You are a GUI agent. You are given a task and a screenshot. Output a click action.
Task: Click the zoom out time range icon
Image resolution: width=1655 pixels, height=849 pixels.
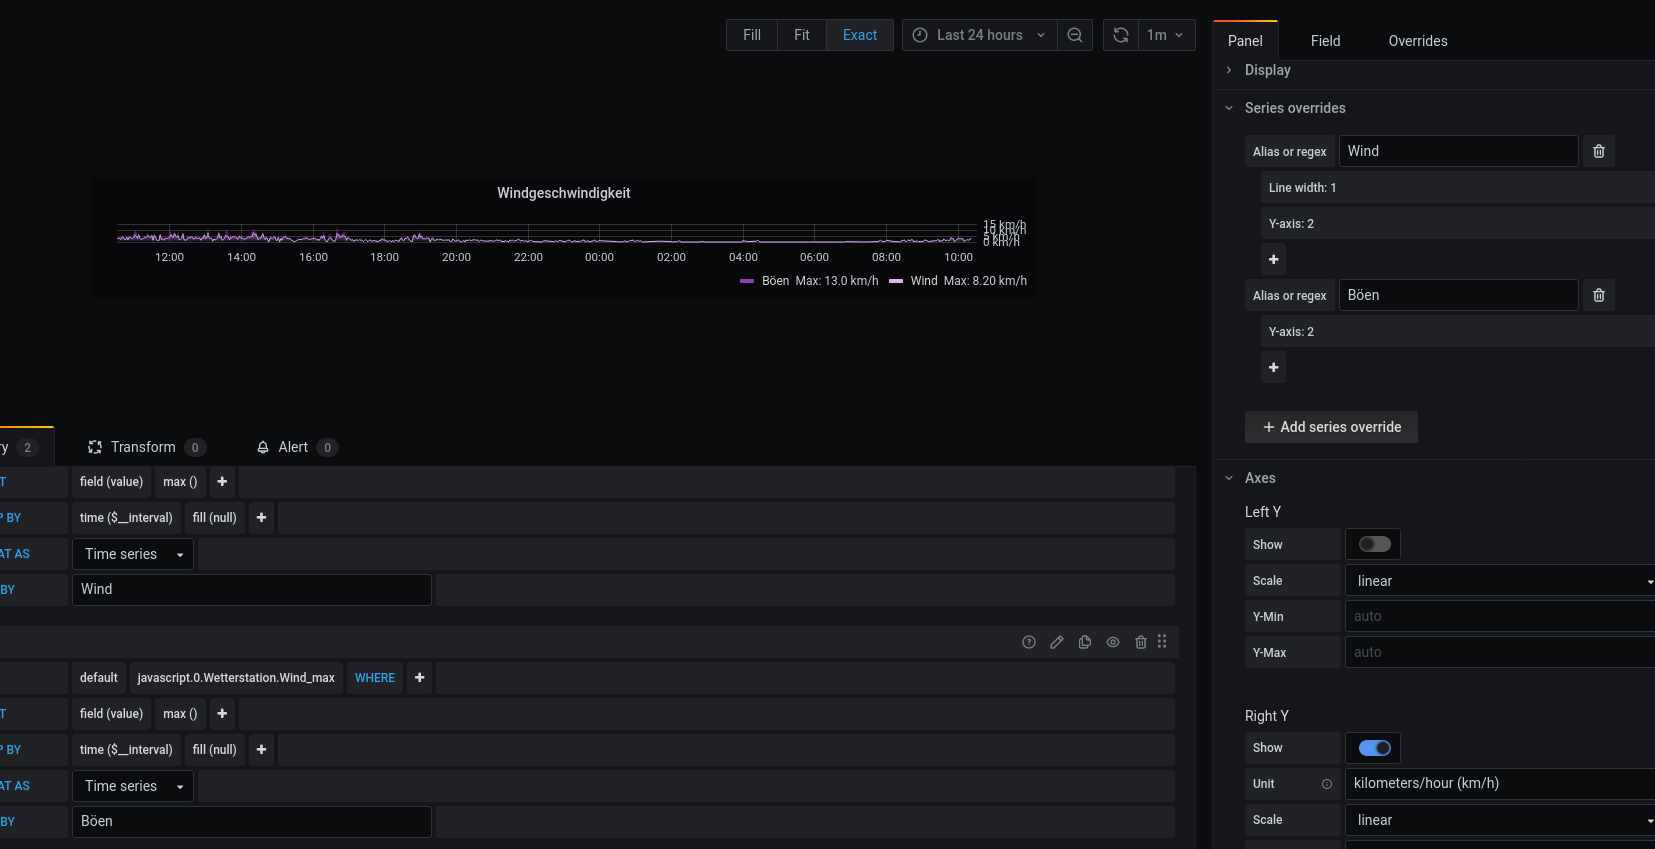point(1075,35)
